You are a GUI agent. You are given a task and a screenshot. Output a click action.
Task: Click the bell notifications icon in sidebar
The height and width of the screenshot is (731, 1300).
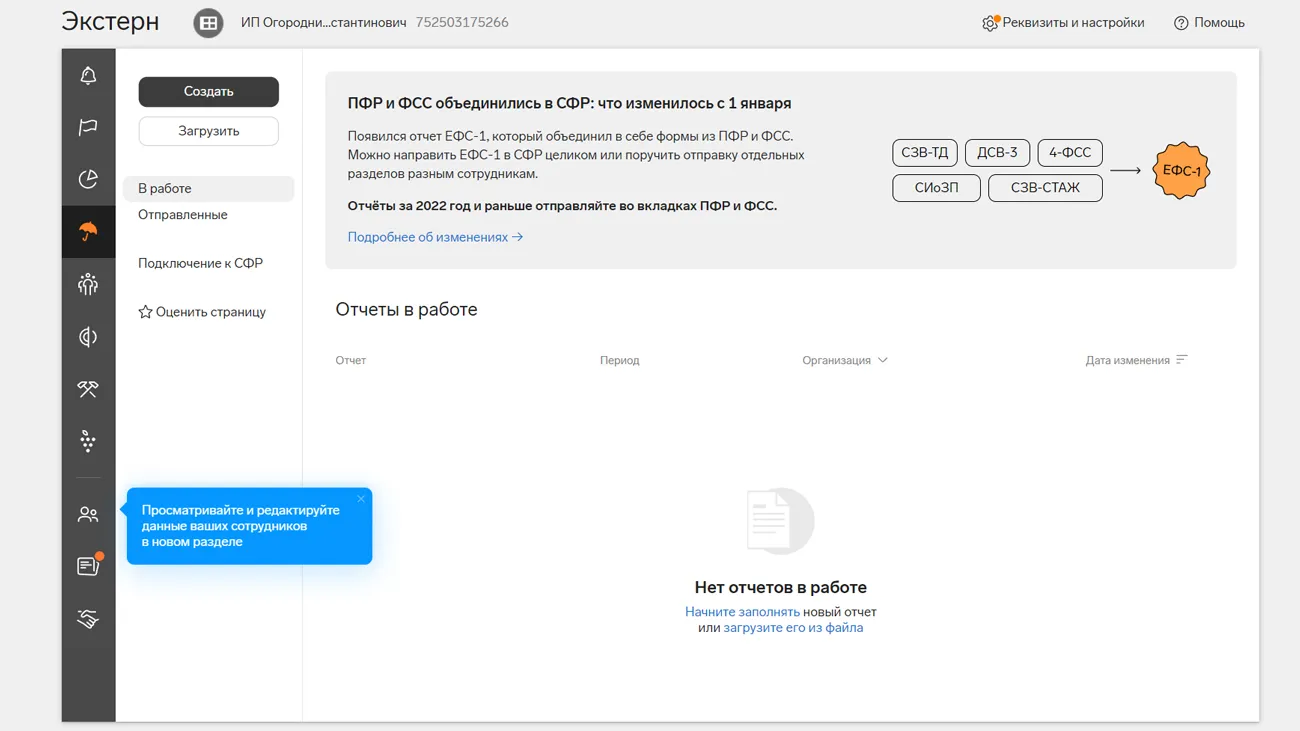[x=88, y=76]
